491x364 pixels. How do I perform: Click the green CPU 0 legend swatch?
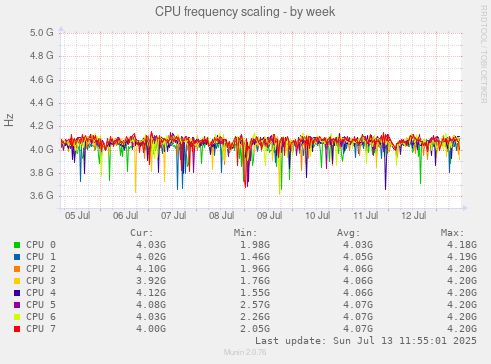point(17,245)
